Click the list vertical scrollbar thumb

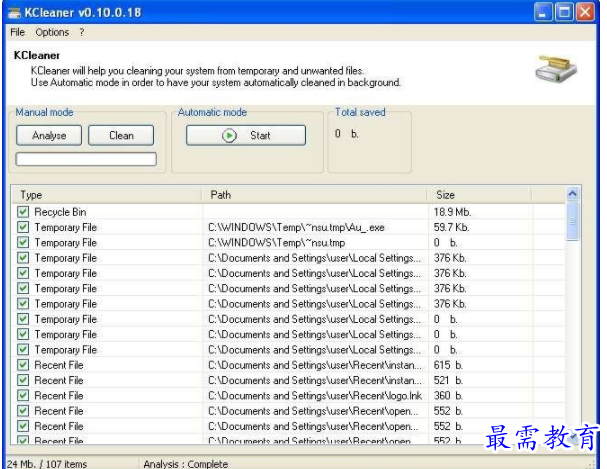point(573,221)
